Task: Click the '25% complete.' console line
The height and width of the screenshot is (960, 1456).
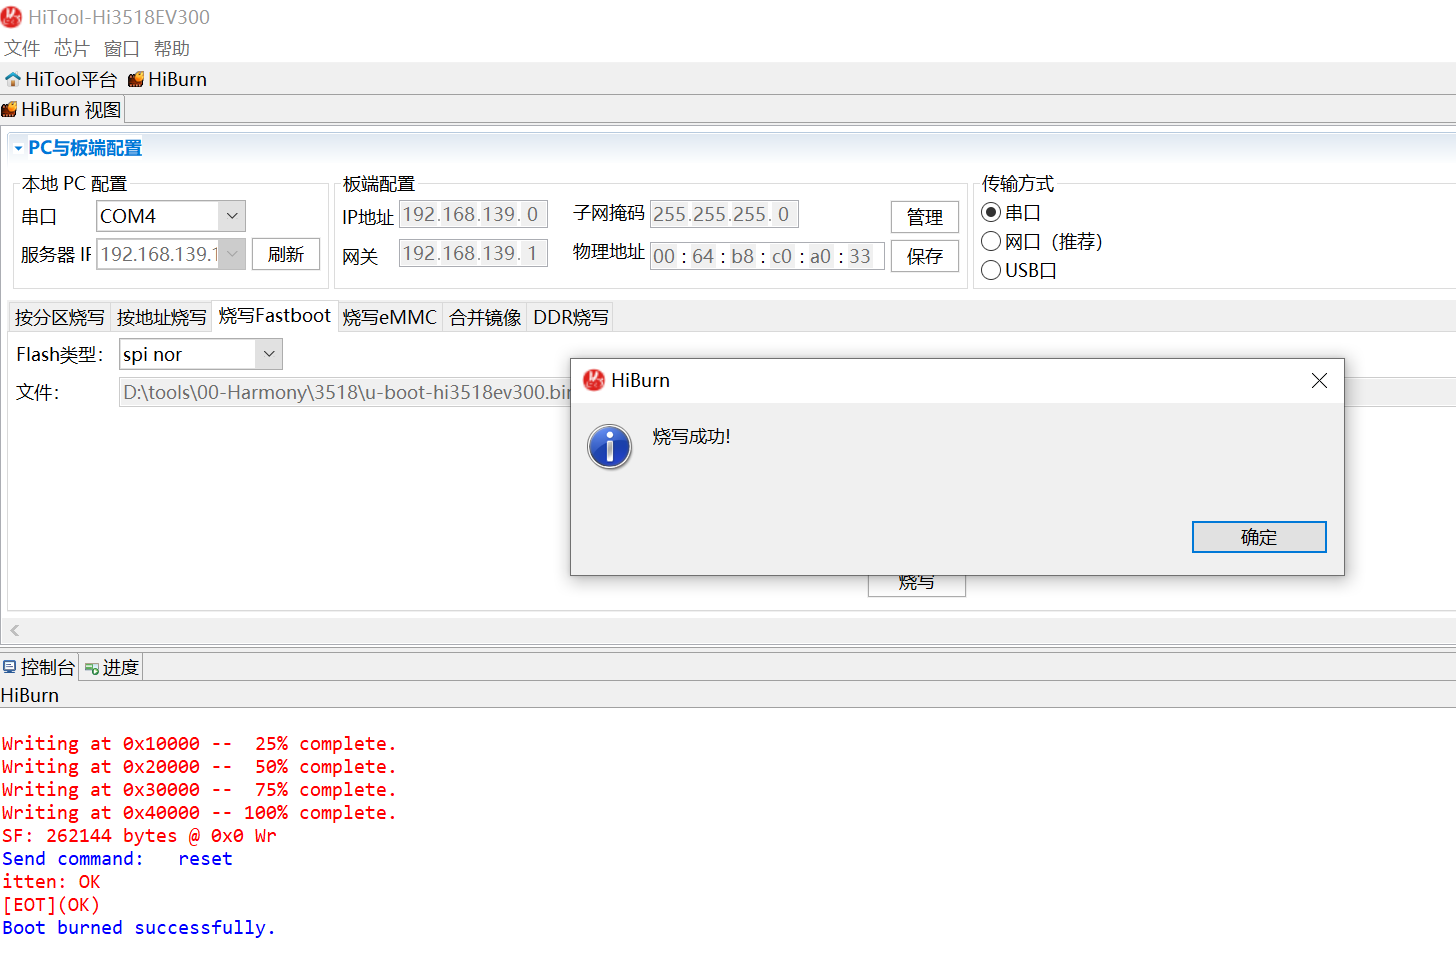Action: (x=199, y=744)
